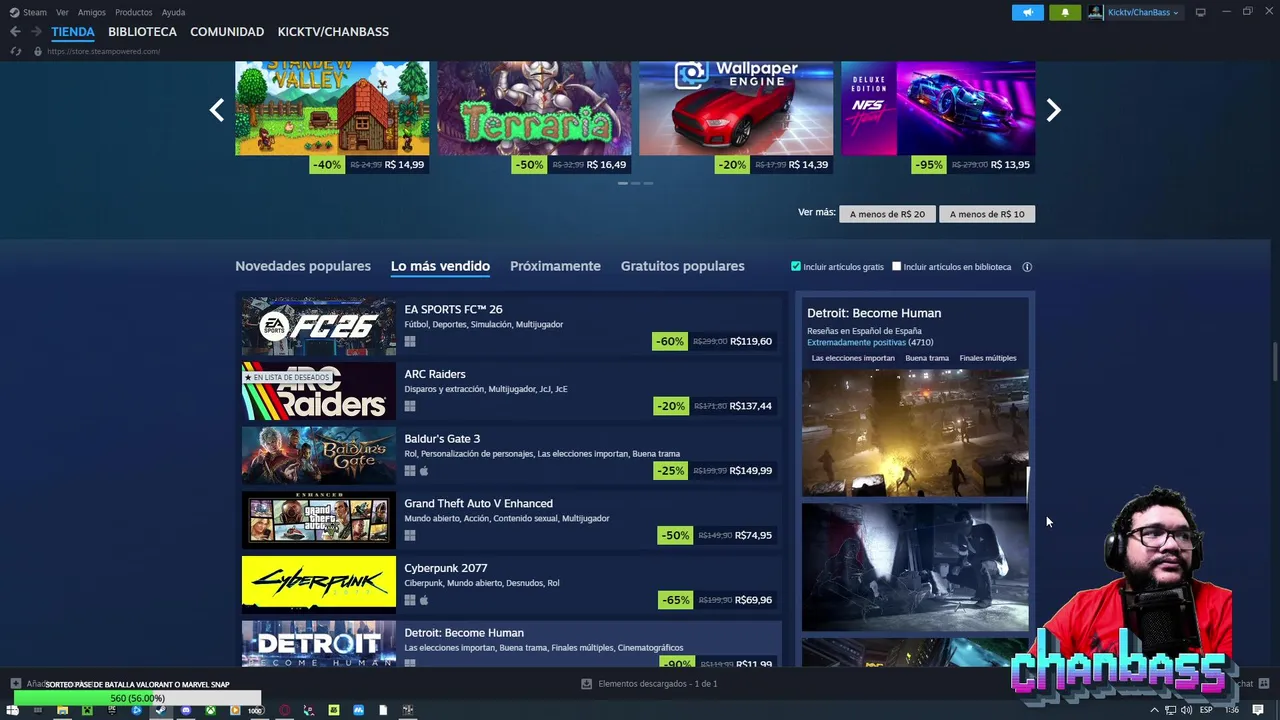Open Cyberpunk 2077 list entry

[x=511, y=584]
